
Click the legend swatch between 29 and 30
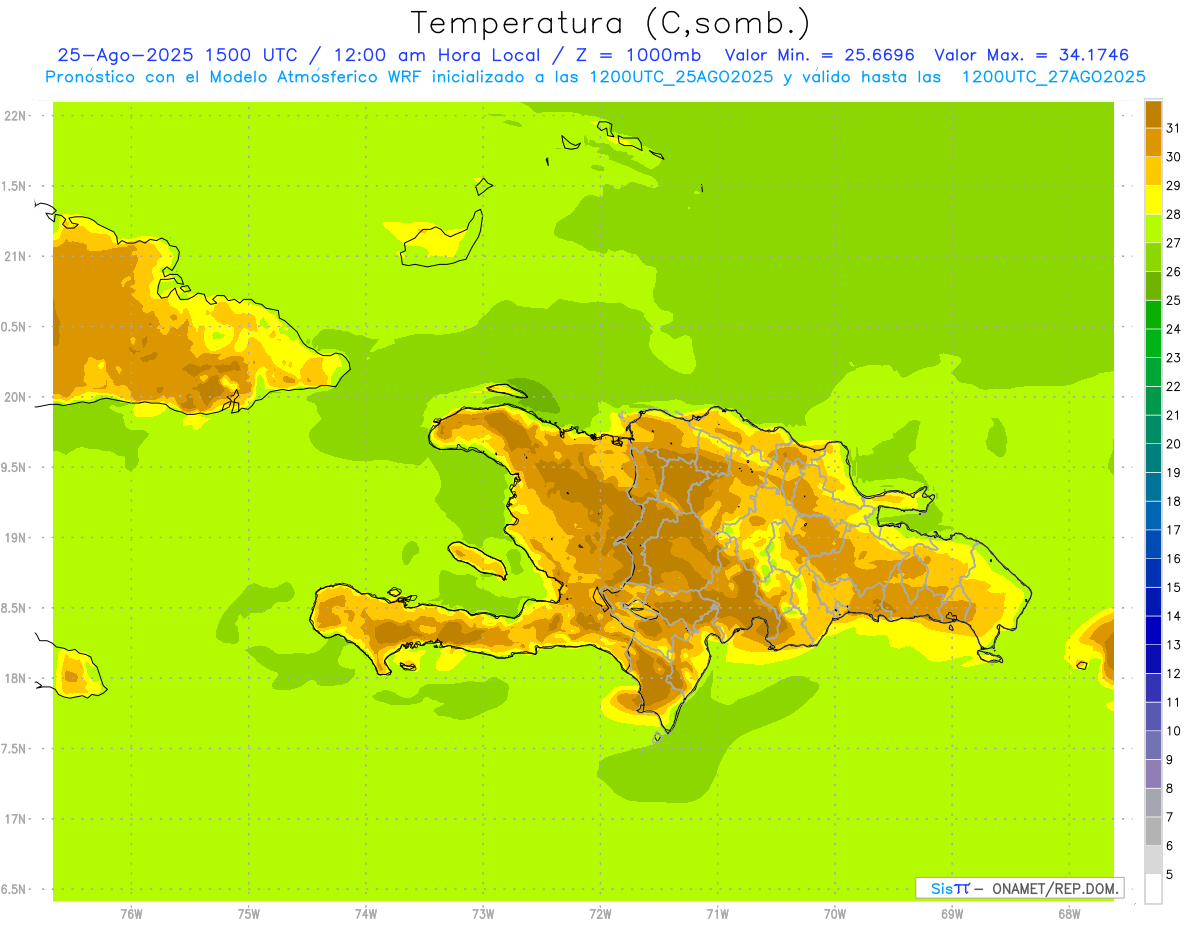tap(1153, 171)
